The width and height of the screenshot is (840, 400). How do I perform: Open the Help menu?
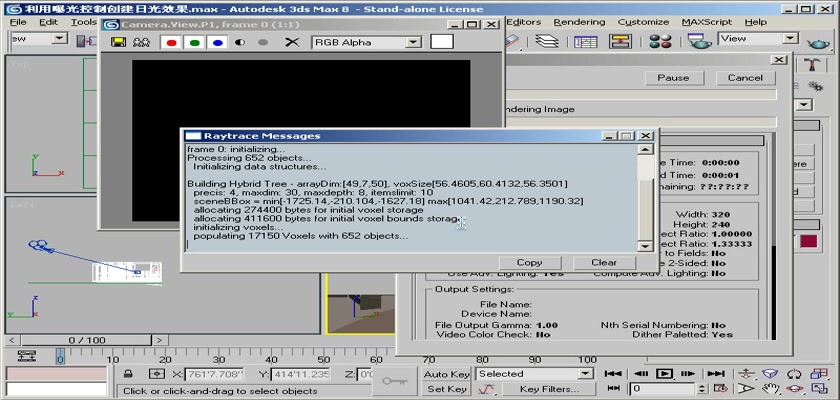tap(755, 22)
